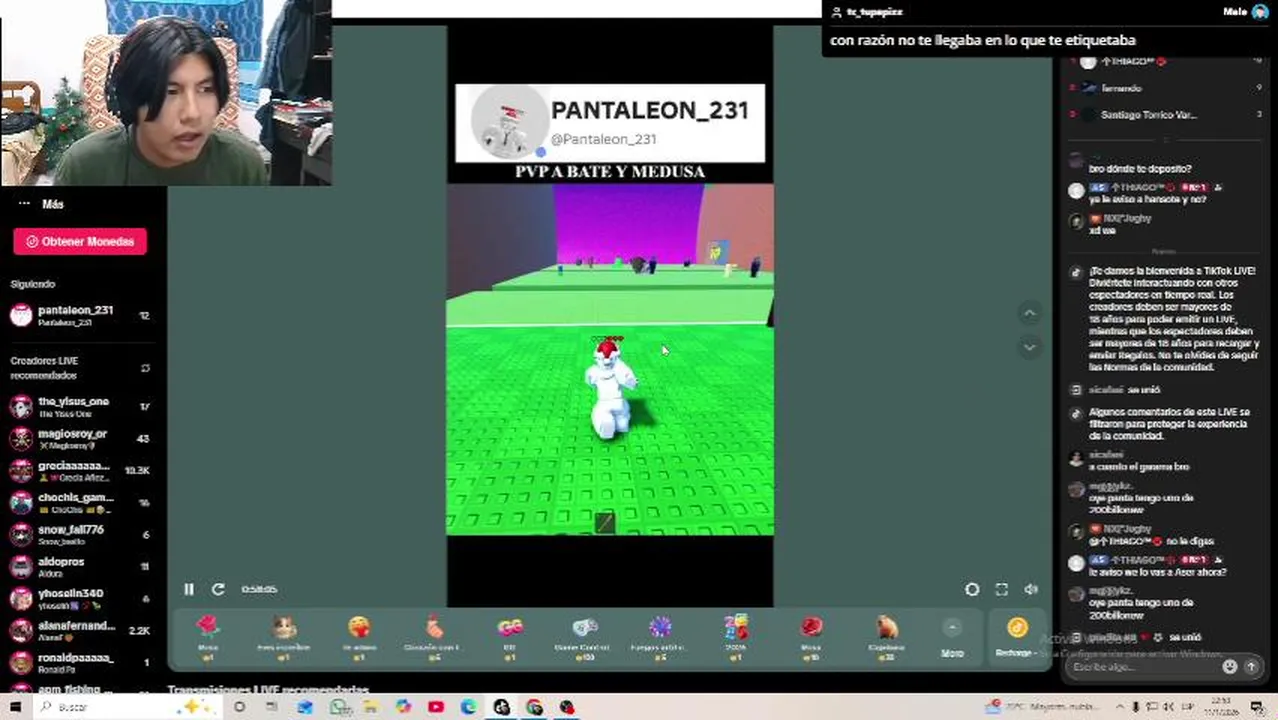Refresh recommended LIVE creators list

[x=145, y=368]
